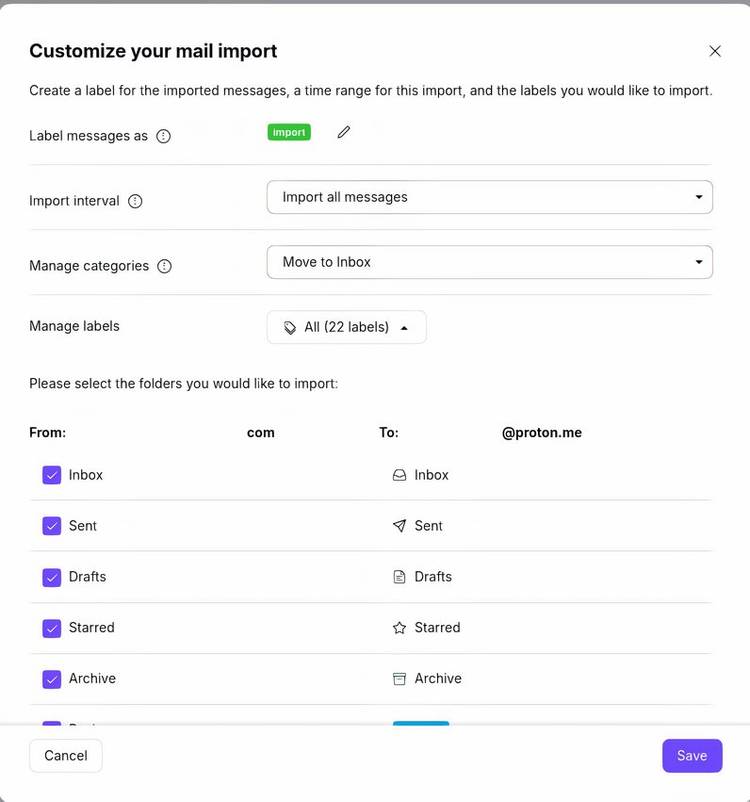This screenshot has width=750, height=802.
Task: Click the destination Archive box icon
Action: pyautogui.click(x=399, y=679)
